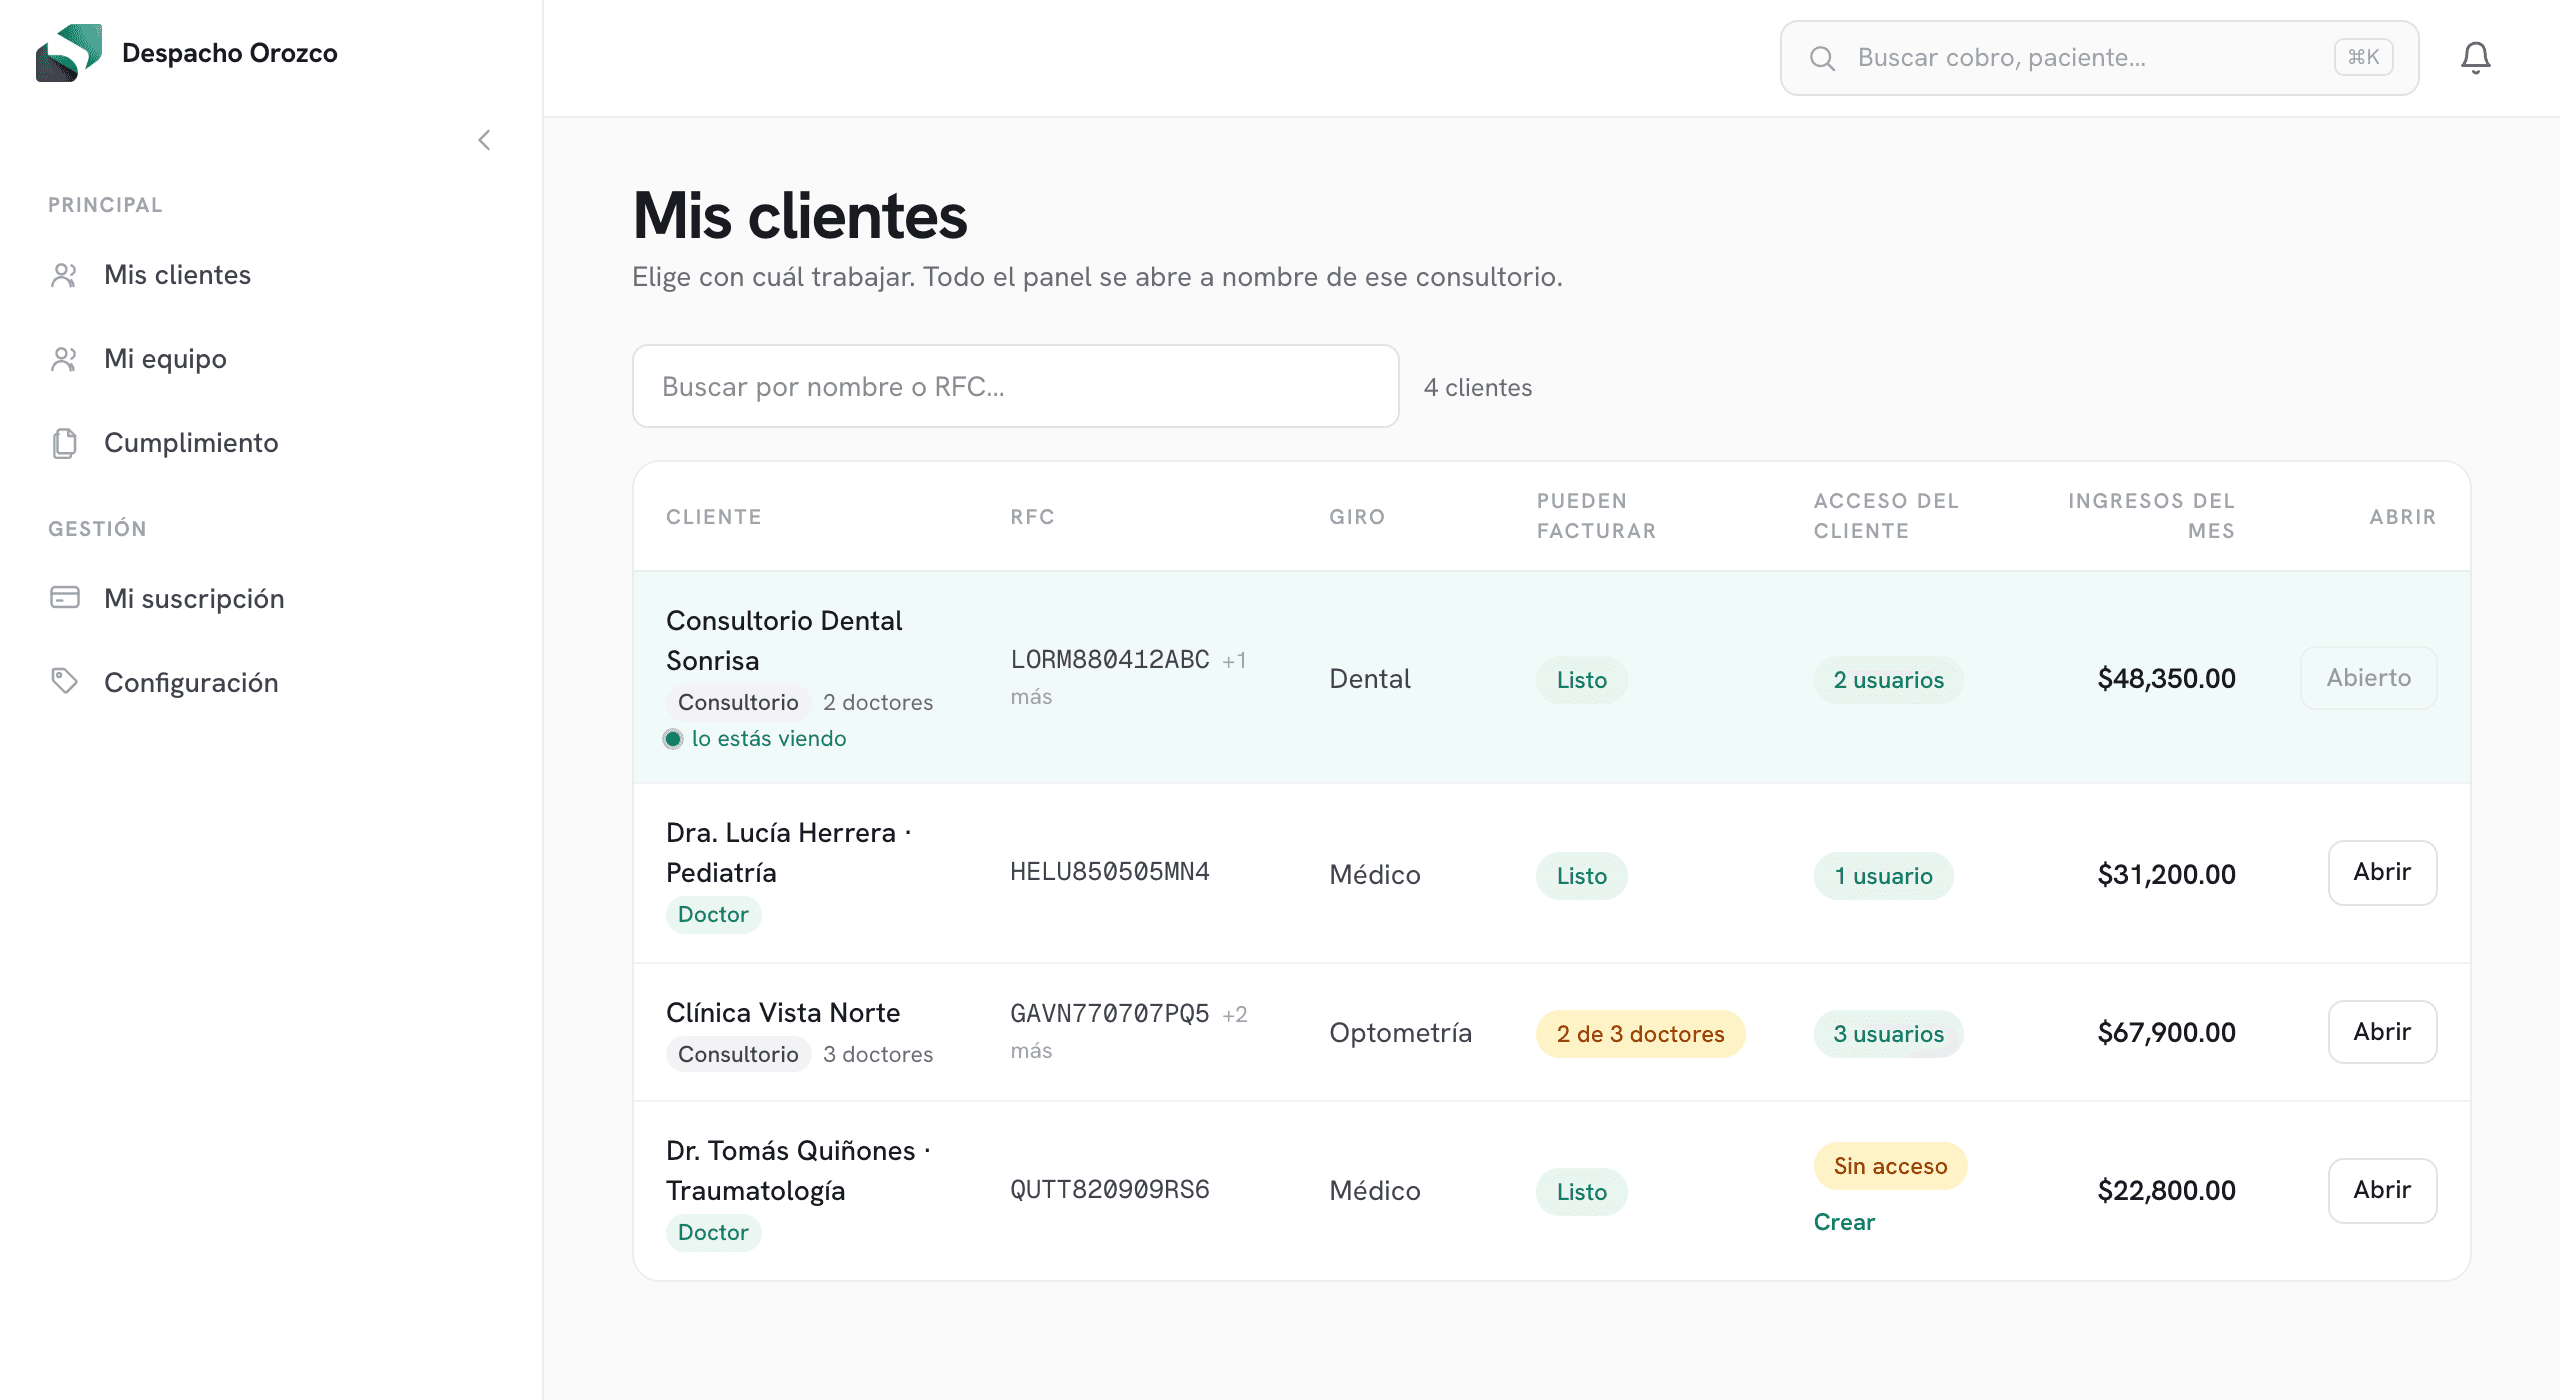Click the Sin acceso badge
The image size is (2560, 1400).
1890,1166
